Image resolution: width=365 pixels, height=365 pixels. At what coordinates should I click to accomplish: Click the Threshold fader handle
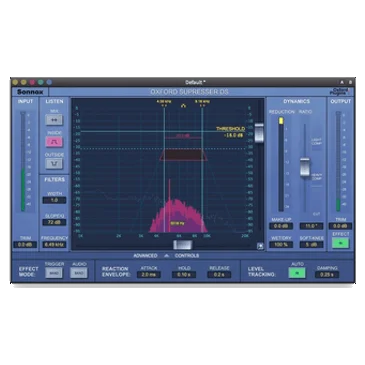[259, 132]
